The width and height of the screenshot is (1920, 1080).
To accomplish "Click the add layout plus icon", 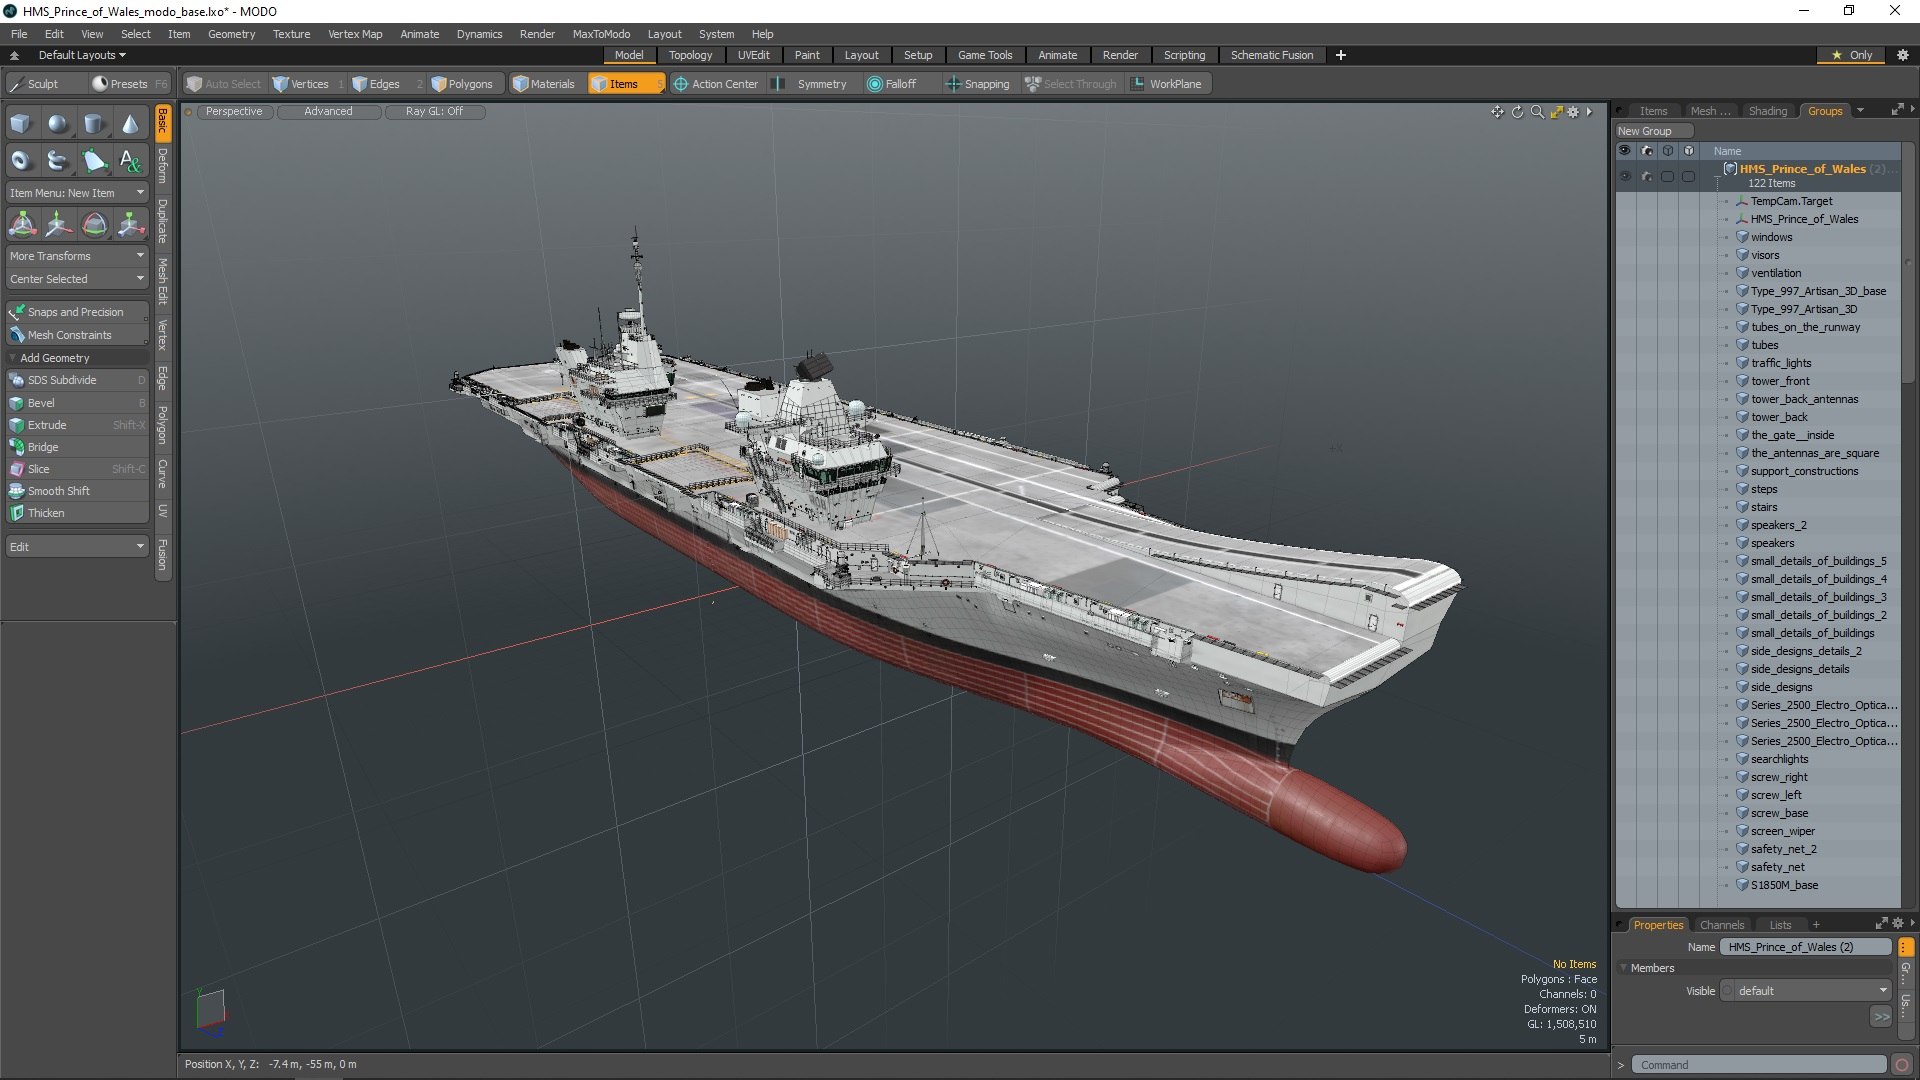I will pos(1341,55).
